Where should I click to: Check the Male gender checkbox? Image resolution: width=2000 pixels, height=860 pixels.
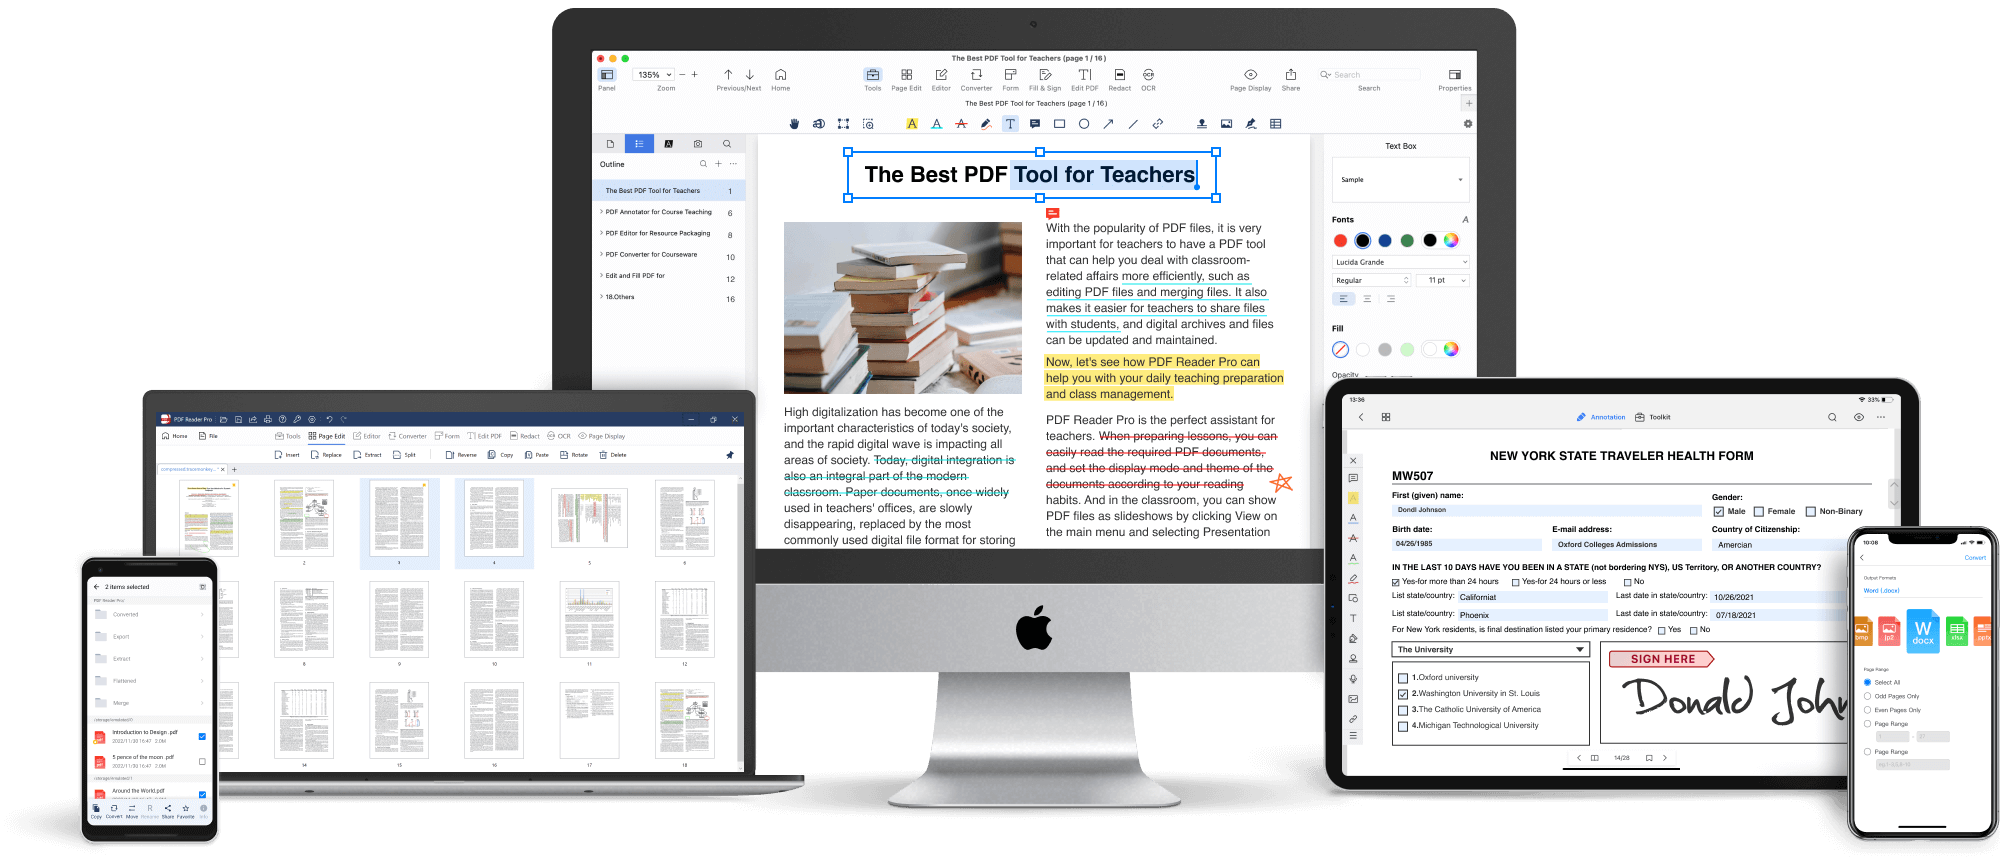[1719, 512]
